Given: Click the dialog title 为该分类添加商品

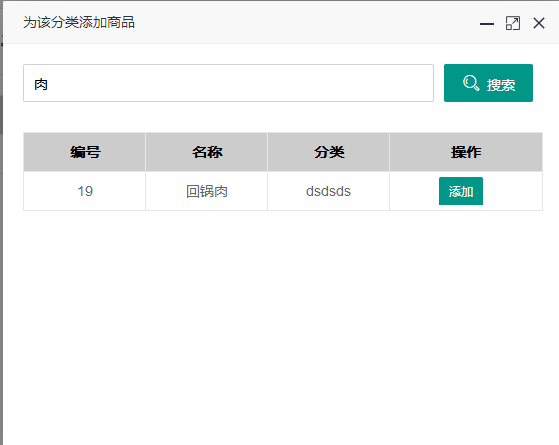Looking at the screenshot, I should tap(79, 22).
